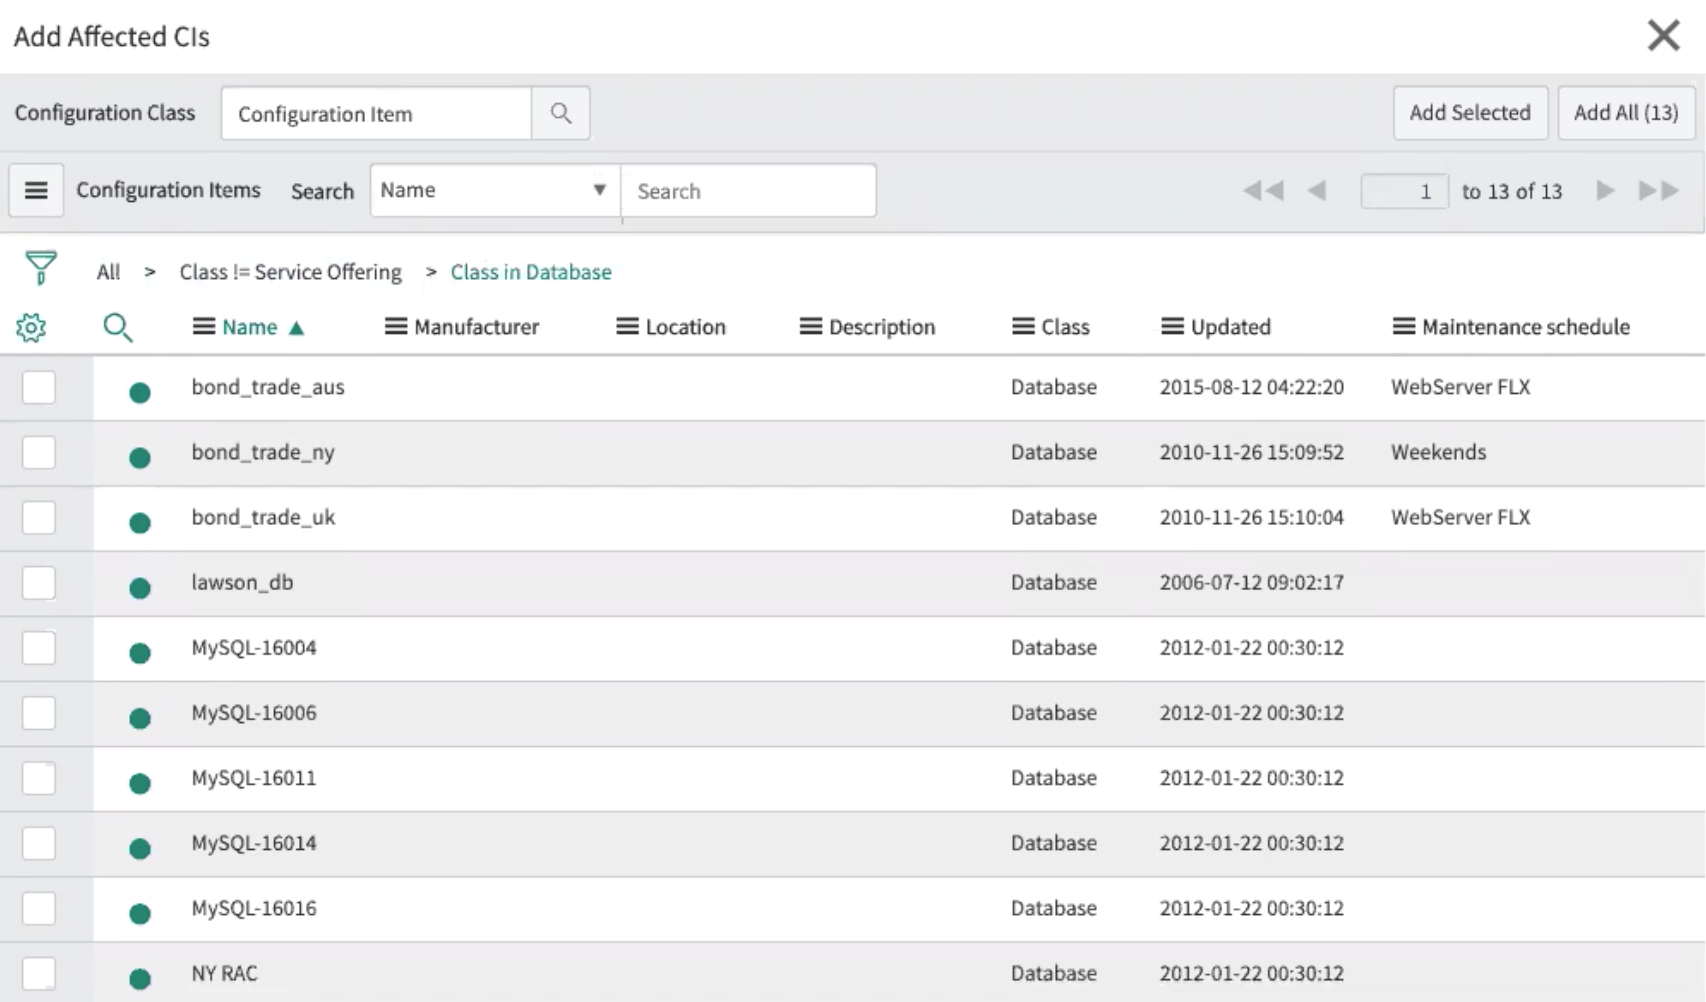Check the bond_trade_uk row checkbox
Image resolution: width=1706 pixels, height=1002 pixels.
click(x=39, y=517)
